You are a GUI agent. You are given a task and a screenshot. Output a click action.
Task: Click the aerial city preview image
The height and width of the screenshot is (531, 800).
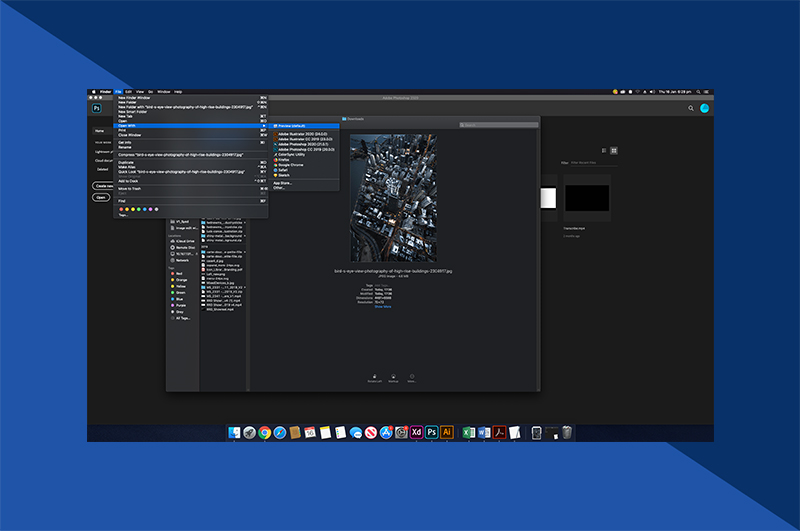pyautogui.click(x=393, y=198)
